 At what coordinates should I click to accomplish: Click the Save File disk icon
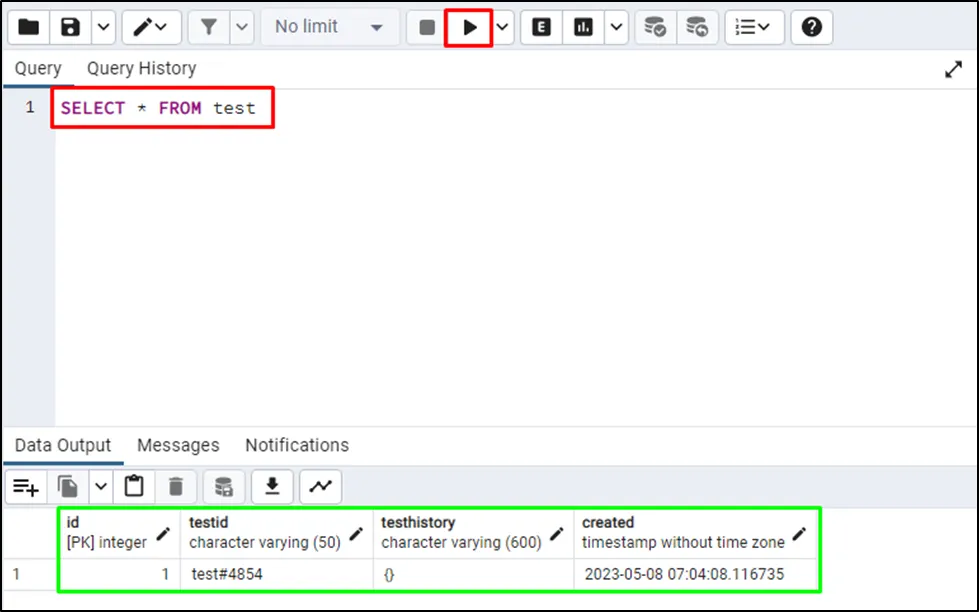click(x=70, y=27)
